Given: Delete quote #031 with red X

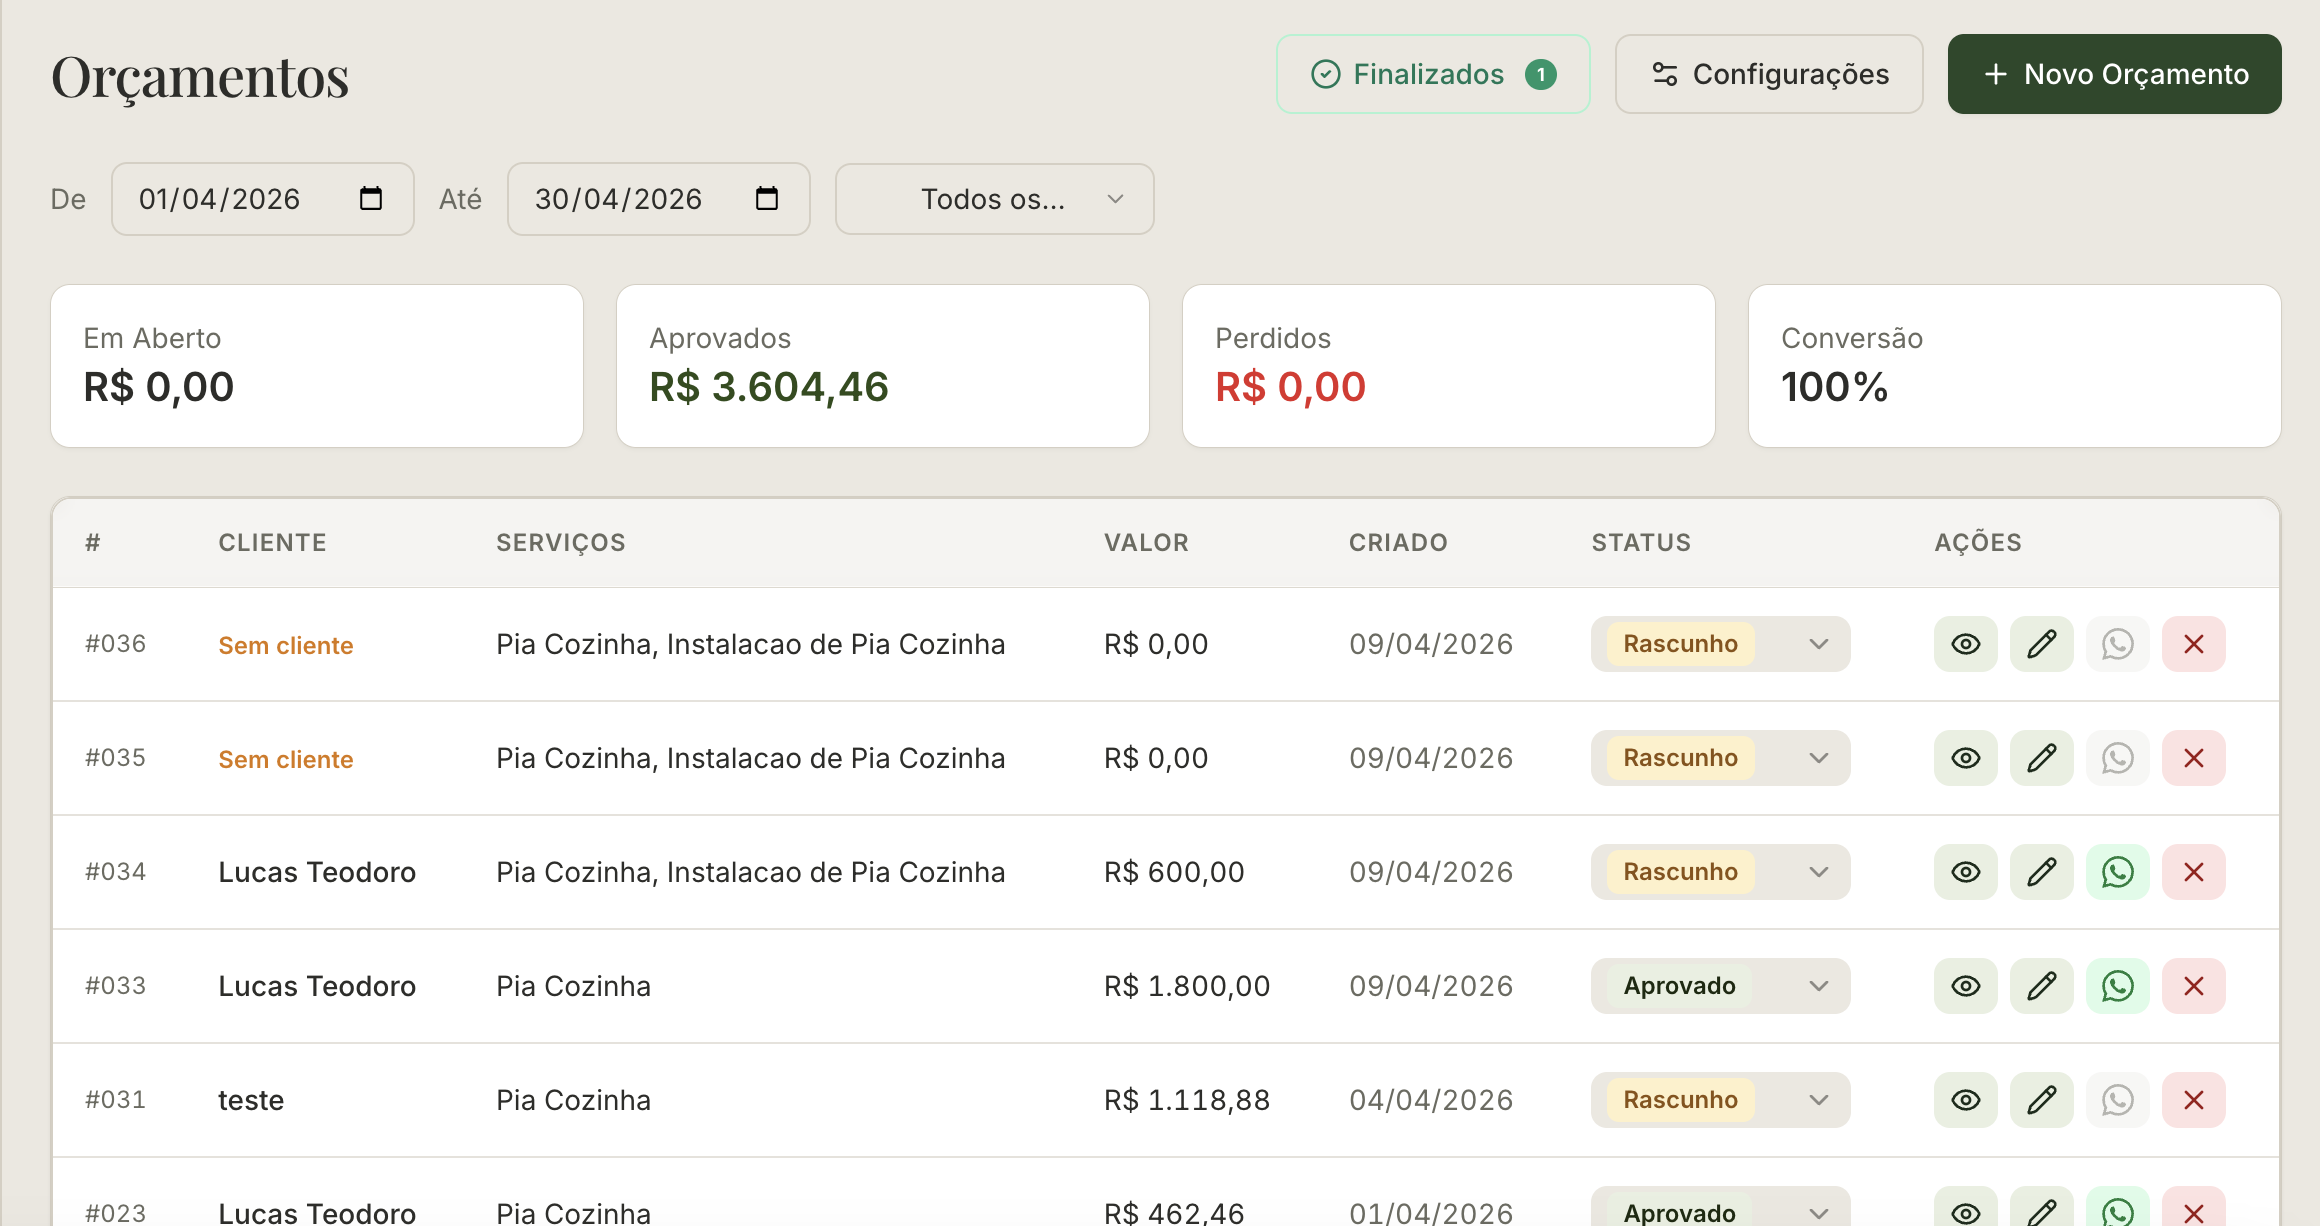Looking at the screenshot, I should click(x=2193, y=1100).
